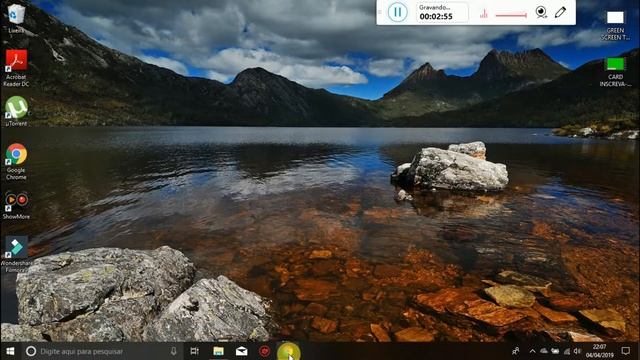Screen dimensions: 640x360
Task: Open File Explorer from the taskbar
Action: click(218, 351)
